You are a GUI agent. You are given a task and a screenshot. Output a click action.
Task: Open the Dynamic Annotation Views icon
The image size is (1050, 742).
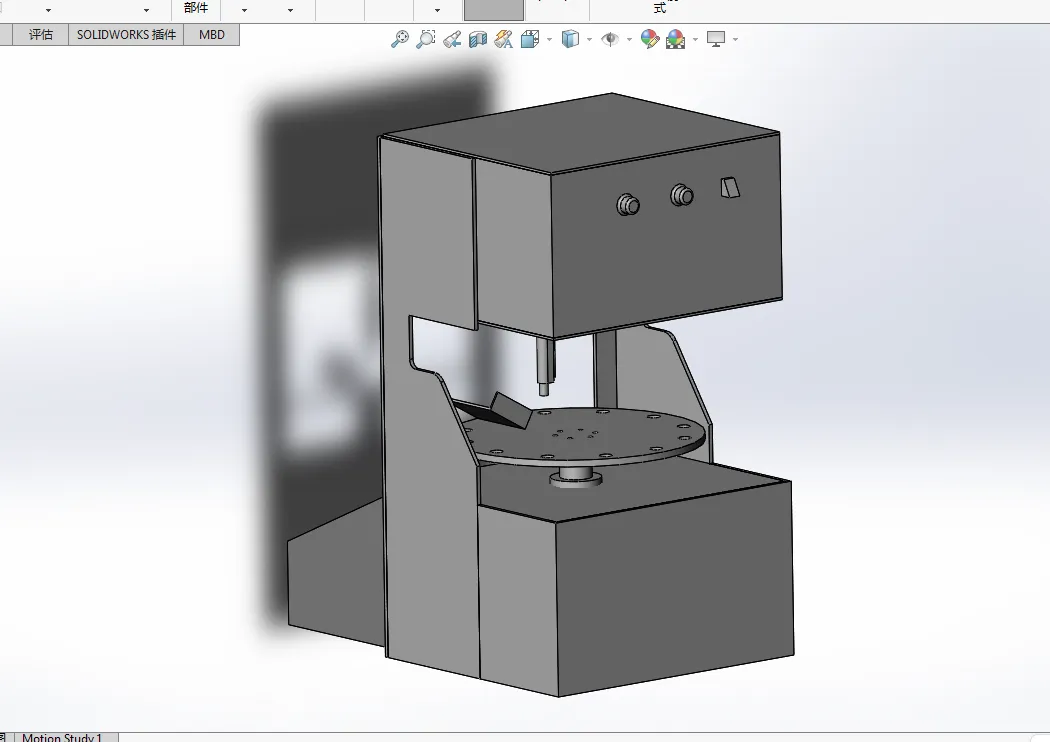(504, 40)
